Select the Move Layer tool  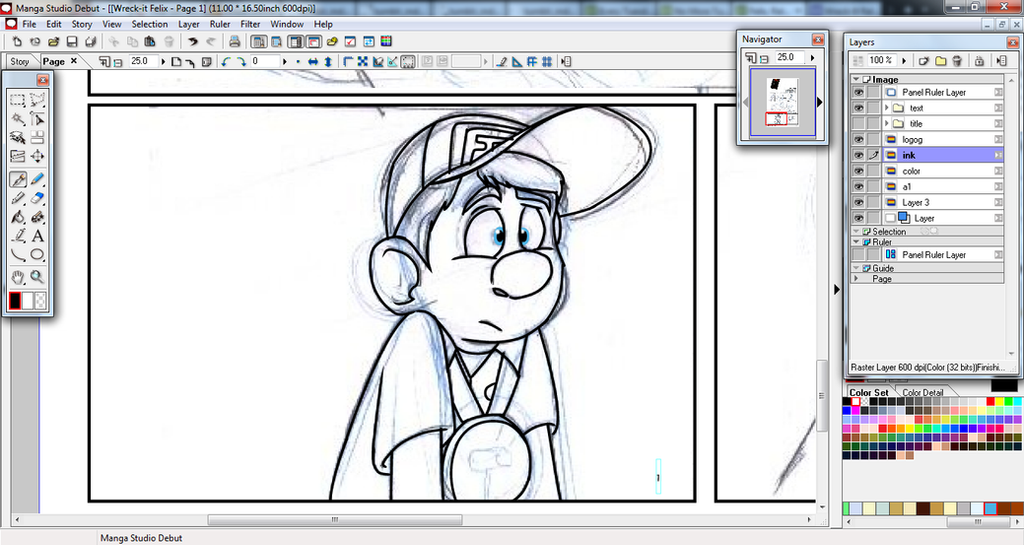(x=37, y=157)
